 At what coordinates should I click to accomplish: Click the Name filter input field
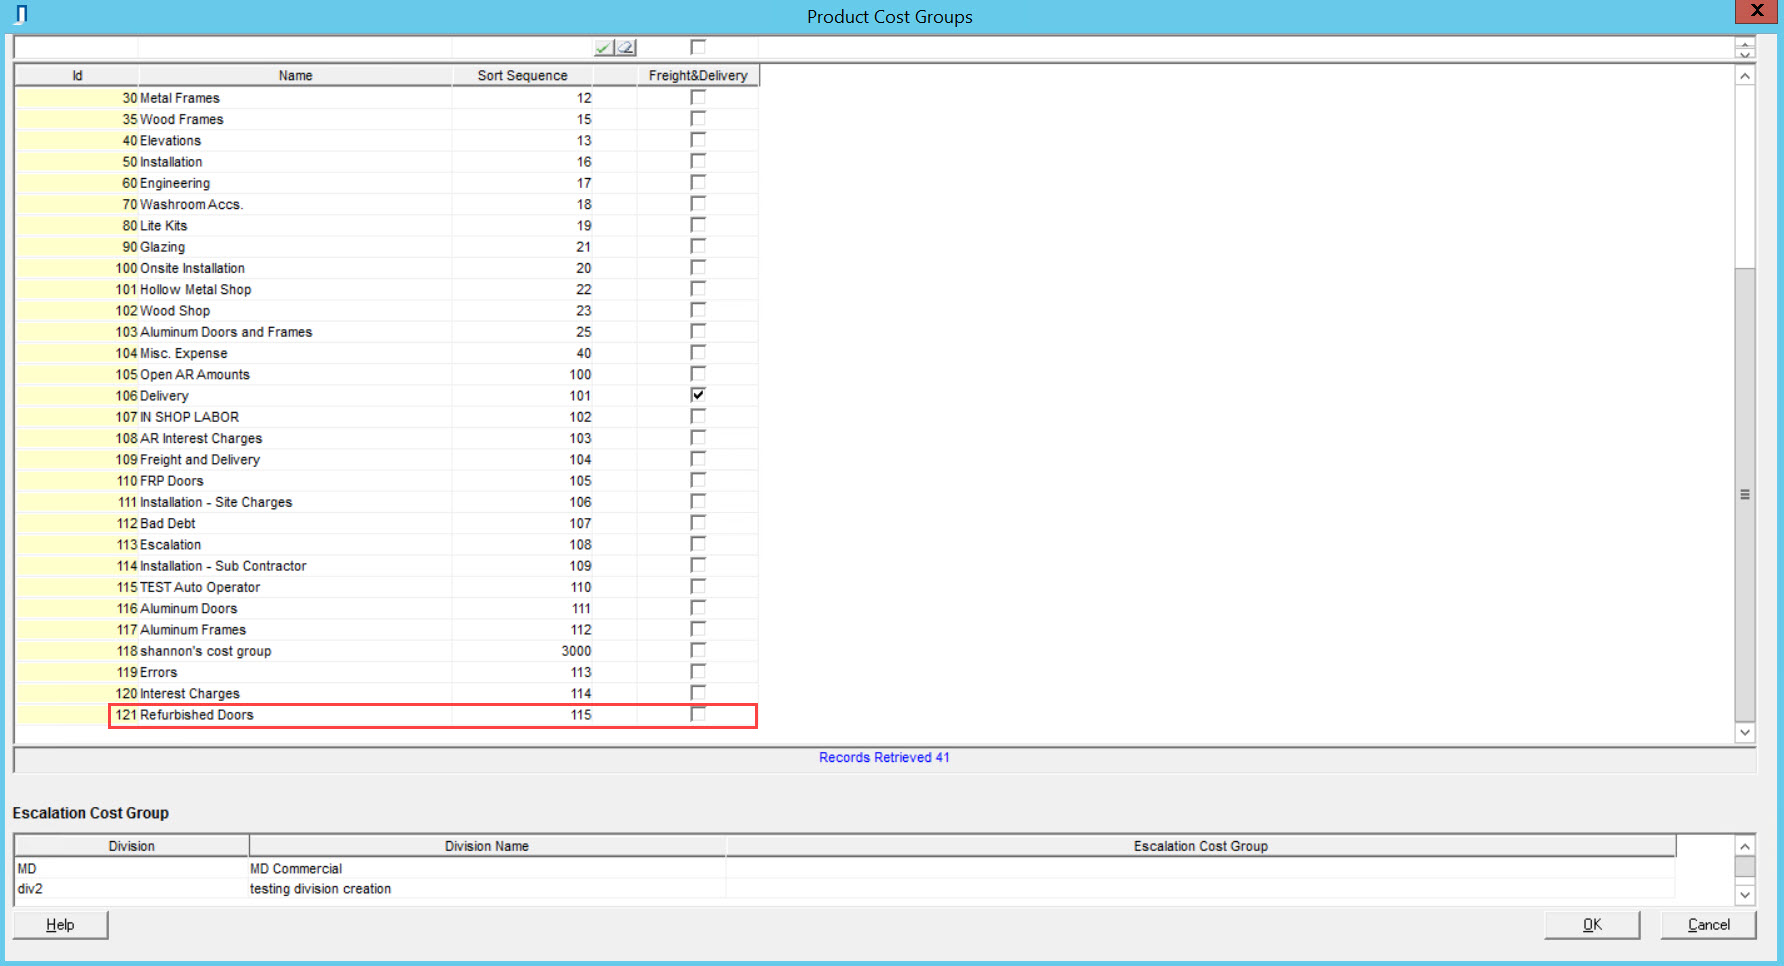pos(295,47)
